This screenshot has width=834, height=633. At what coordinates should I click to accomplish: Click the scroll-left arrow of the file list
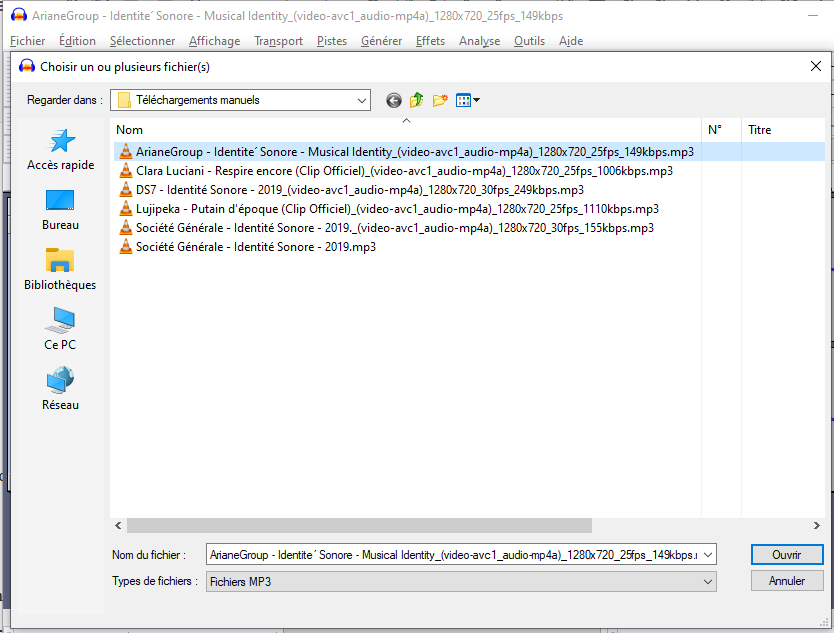pos(118,526)
